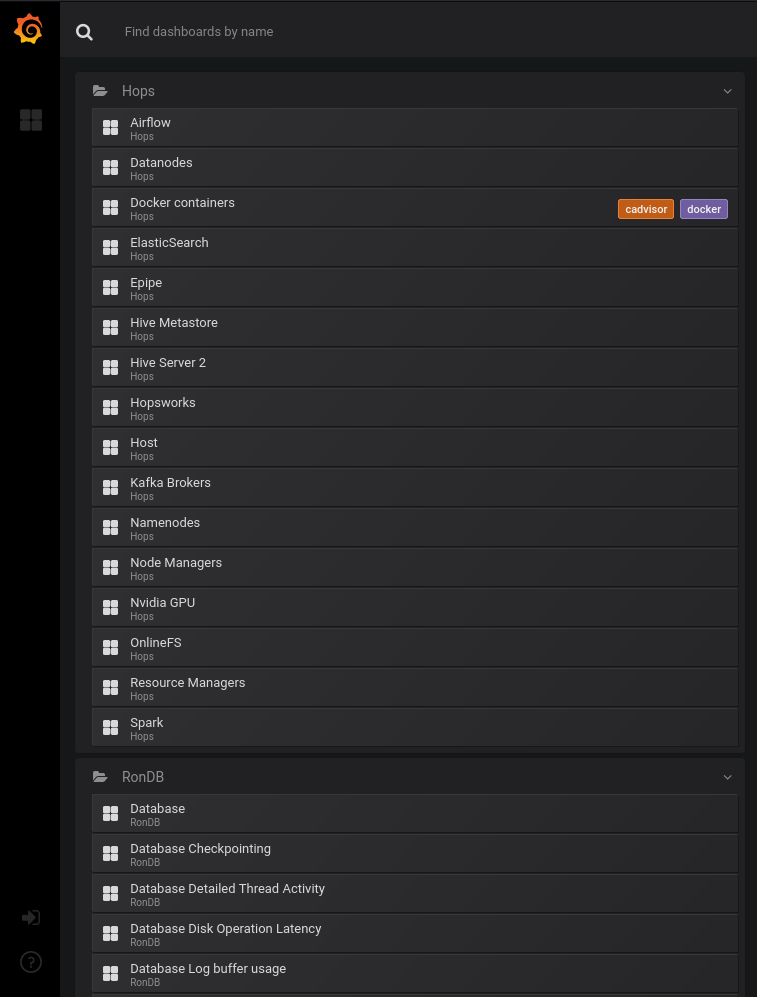757x997 pixels.
Task: Click the dashboard grid icon beside Database Checkpointing
Action: (x=110, y=853)
